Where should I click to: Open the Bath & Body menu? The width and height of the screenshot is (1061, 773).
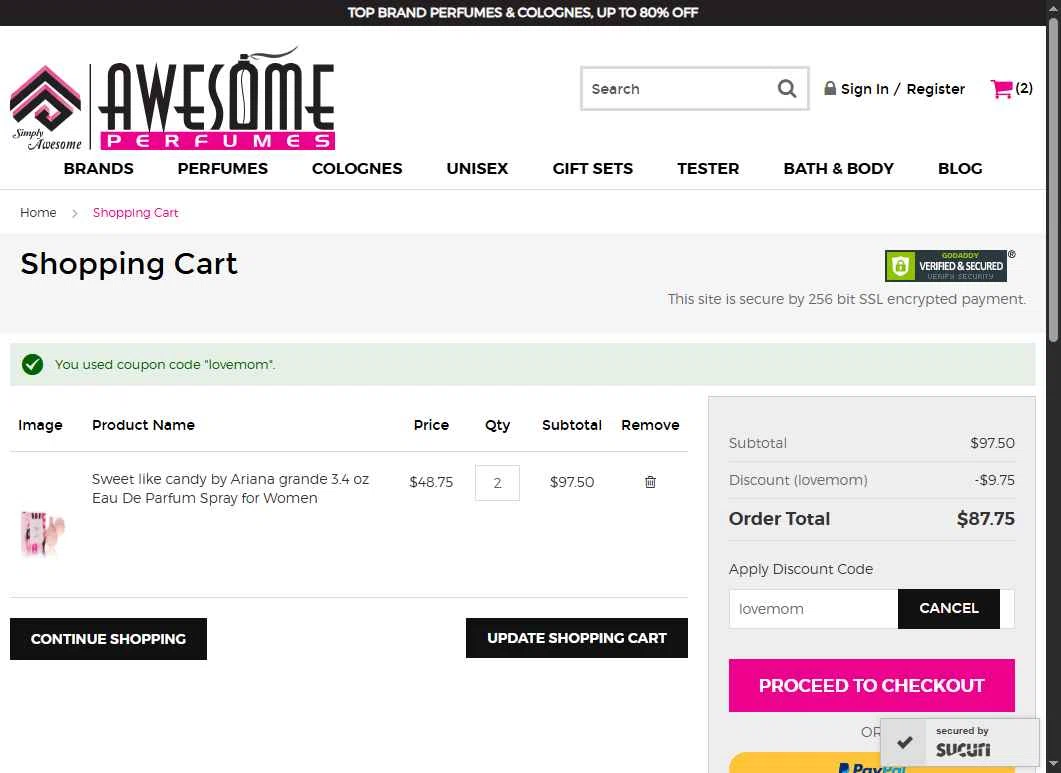[x=838, y=169]
